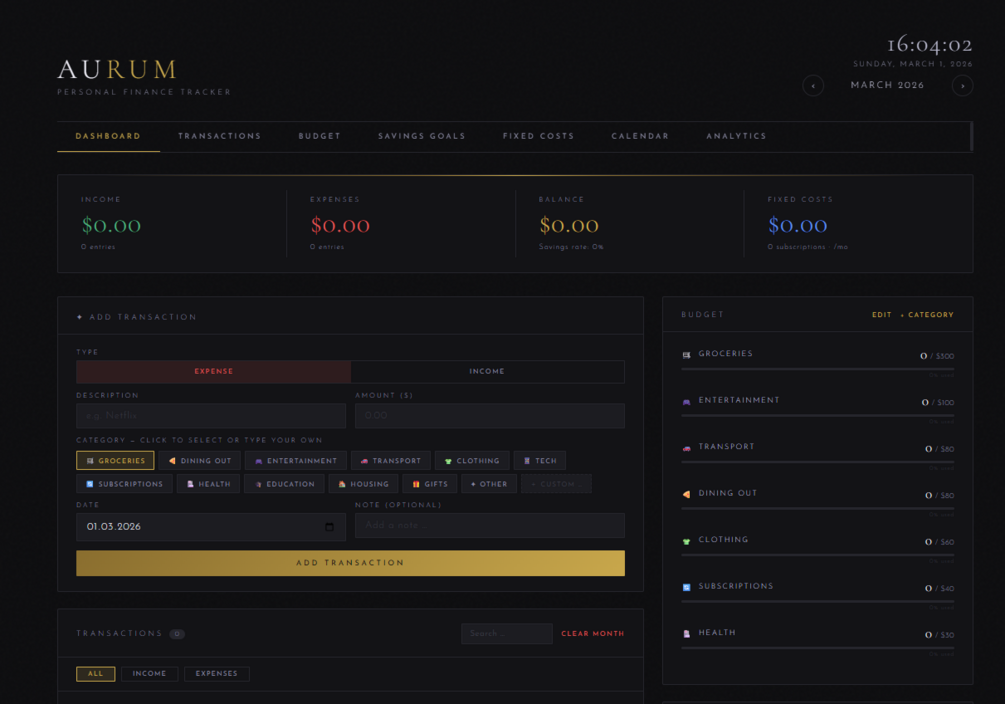Filter transactions by All
The width and height of the screenshot is (1005, 704).
click(x=96, y=674)
